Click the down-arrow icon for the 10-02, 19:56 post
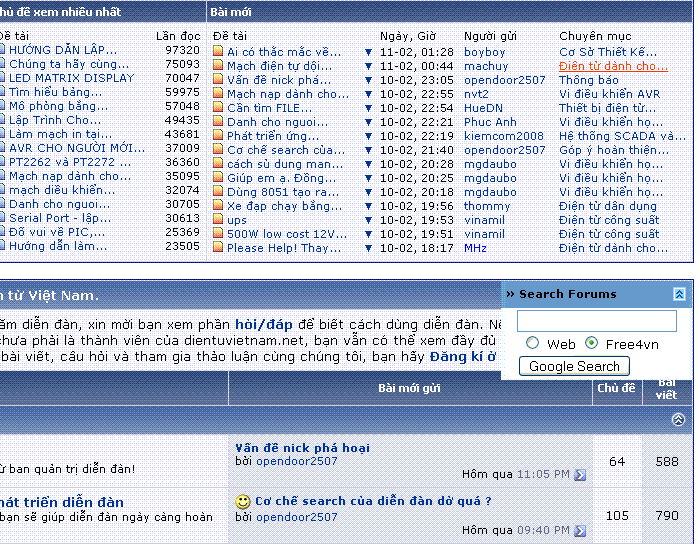The height and width of the screenshot is (544, 700). 368,206
